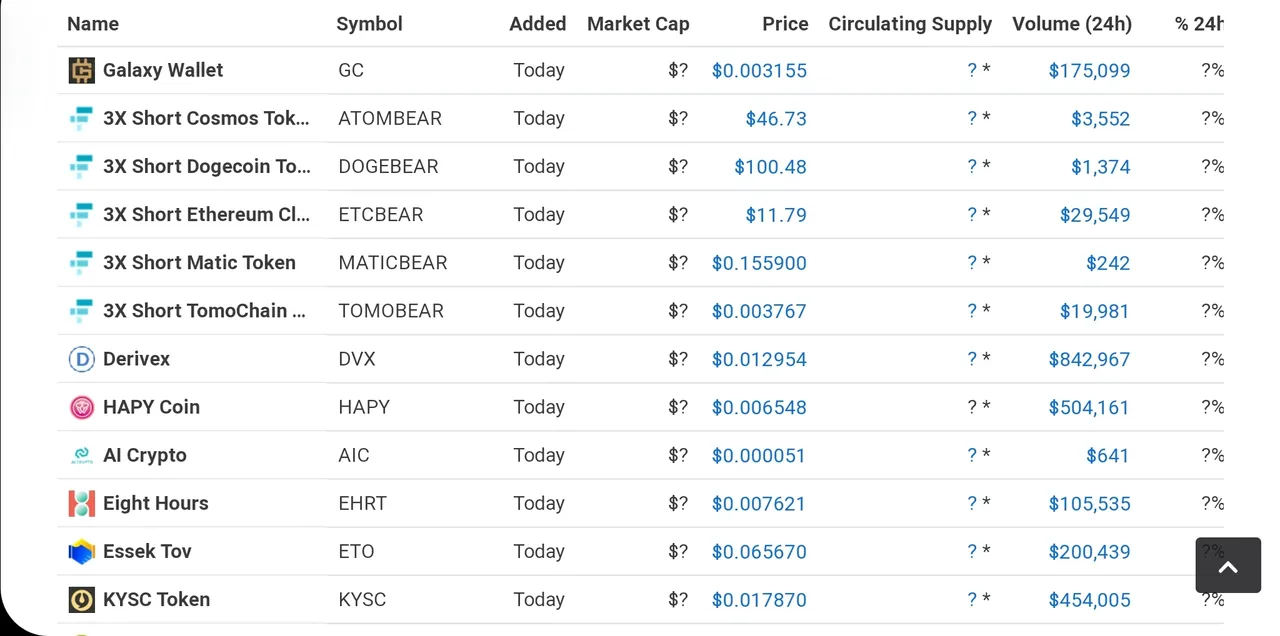Image resolution: width=1280 pixels, height=636 pixels.
Task: Click Derivex volume $842,967
Action: (x=1089, y=360)
